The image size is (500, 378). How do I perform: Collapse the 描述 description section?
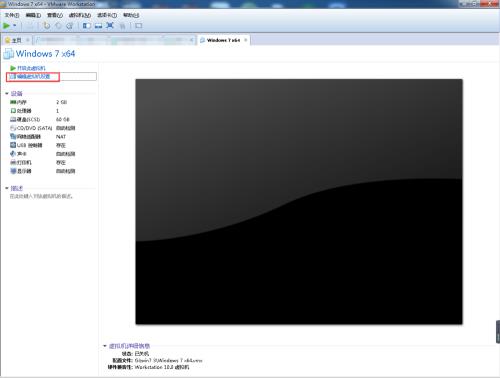pyautogui.click(x=7, y=188)
